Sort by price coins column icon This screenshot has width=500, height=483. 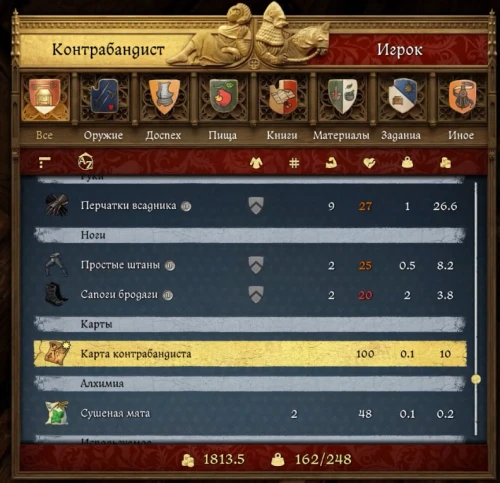[445, 163]
